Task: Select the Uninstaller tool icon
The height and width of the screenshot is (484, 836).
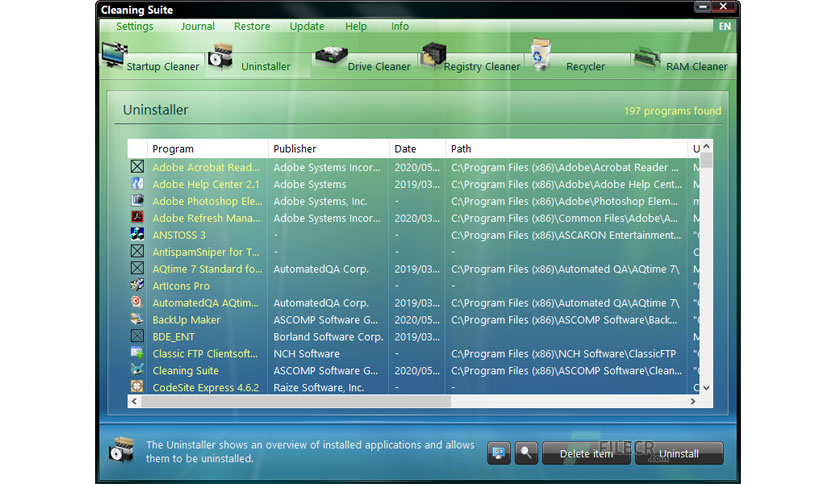Action: pyautogui.click(x=221, y=57)
